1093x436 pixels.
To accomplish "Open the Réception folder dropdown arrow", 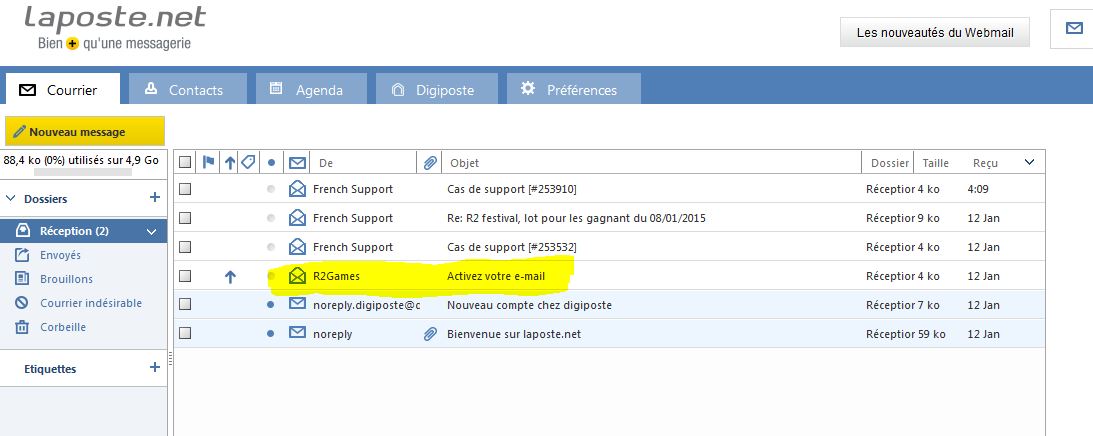I will (152, 232).
